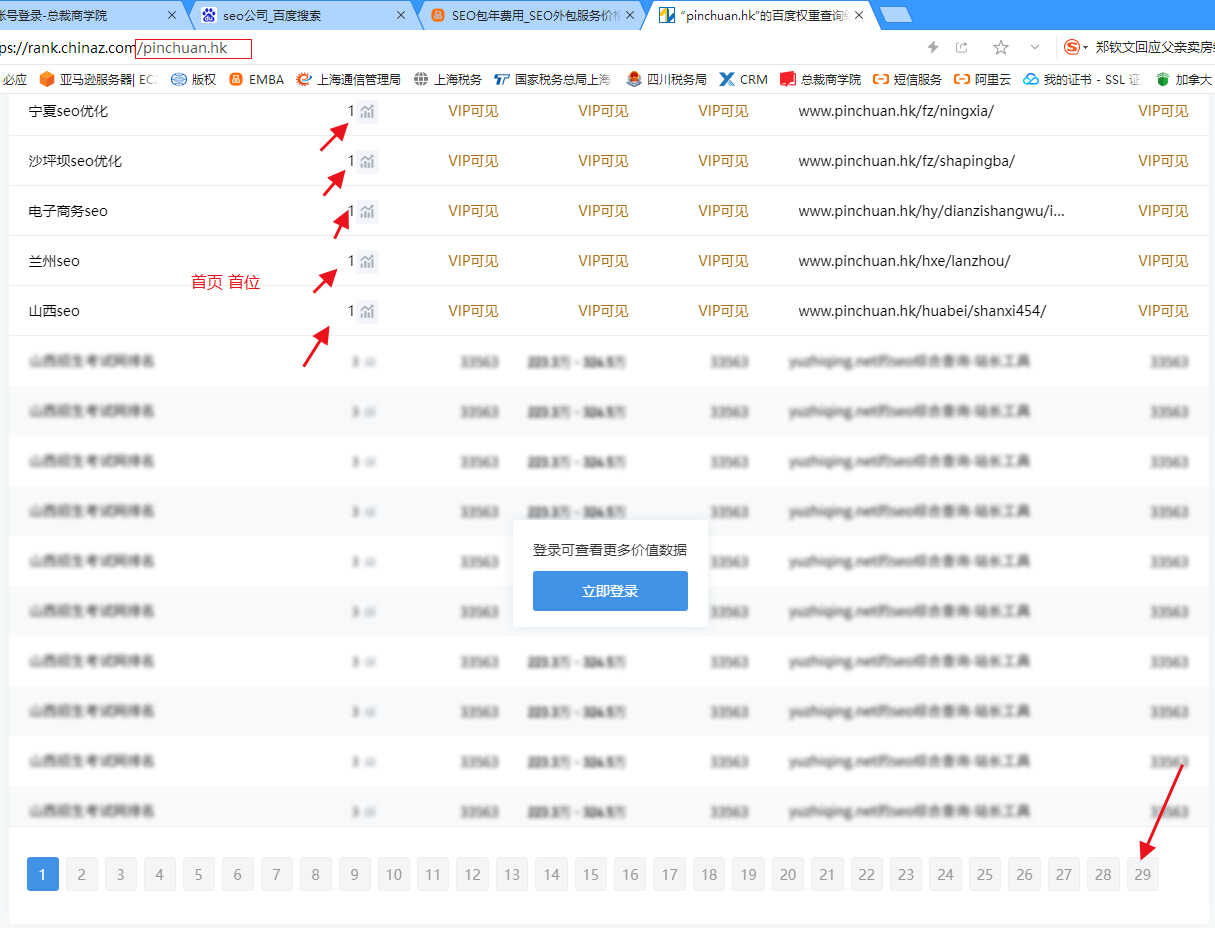This screenshot has width=1215, height=928.
Task: Switch to the SEO包年费用 tab
Action: (530, 15)
